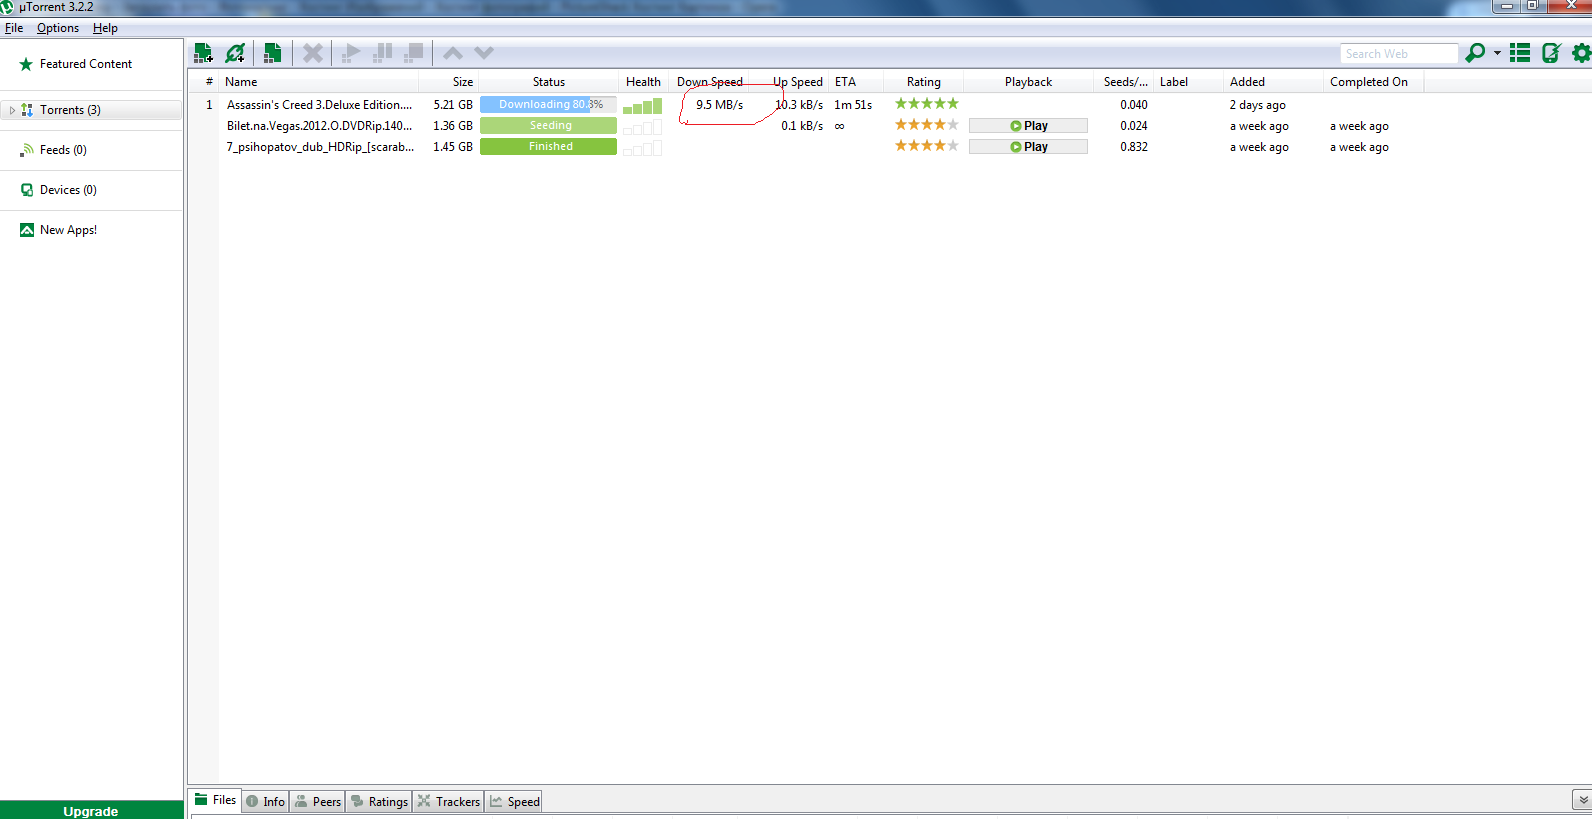Sort by the Label column header
The width and height of the screenshot is (1592, 819).
coord(1188,82)
